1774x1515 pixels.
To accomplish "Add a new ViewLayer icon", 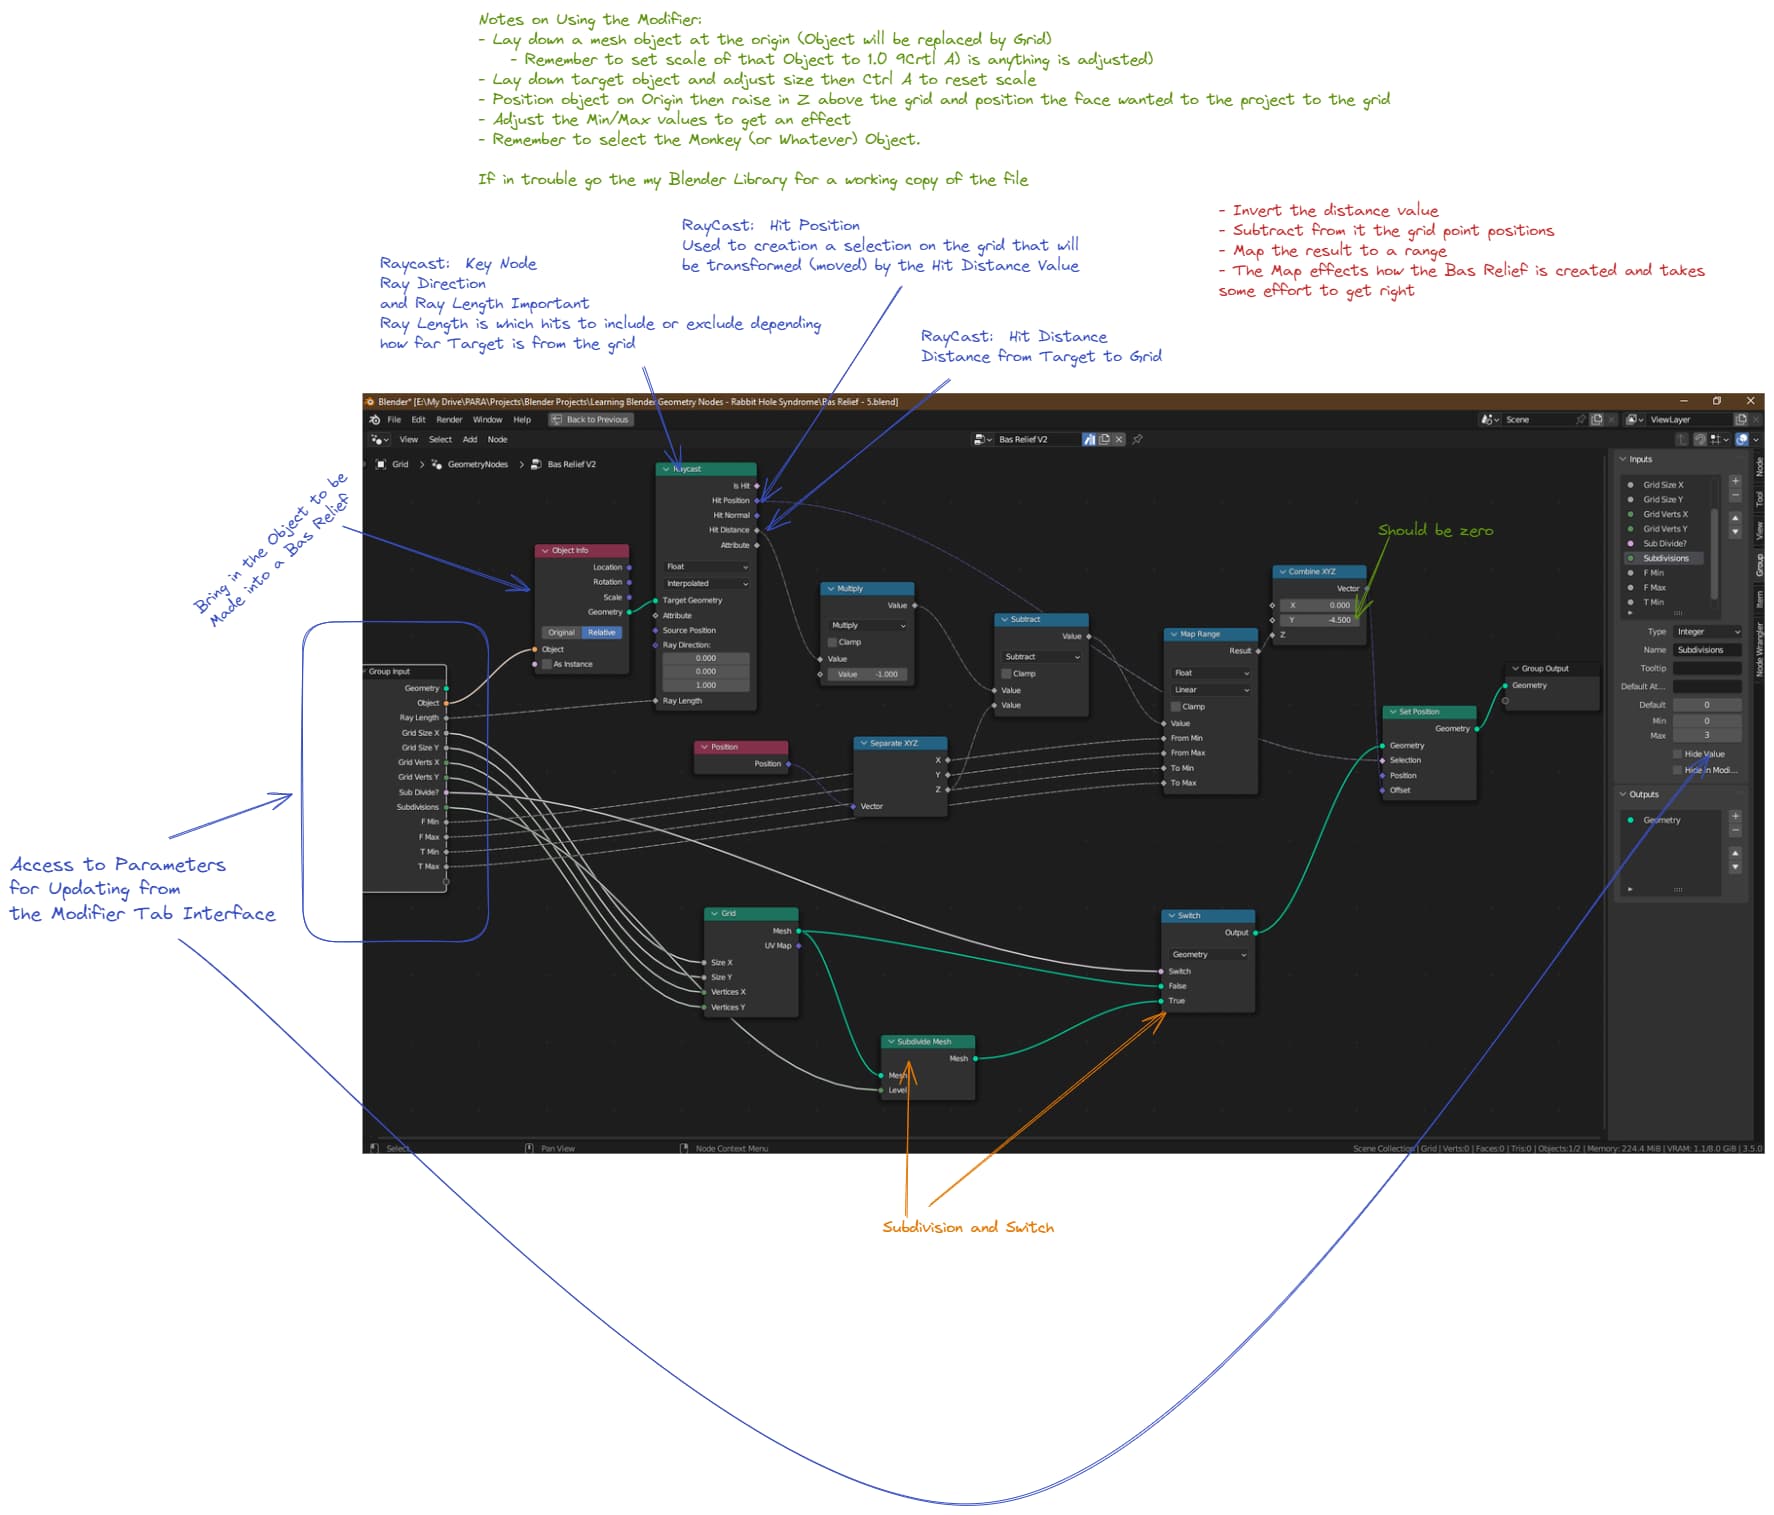I will pyautogui.click(x=1741, y=420).
